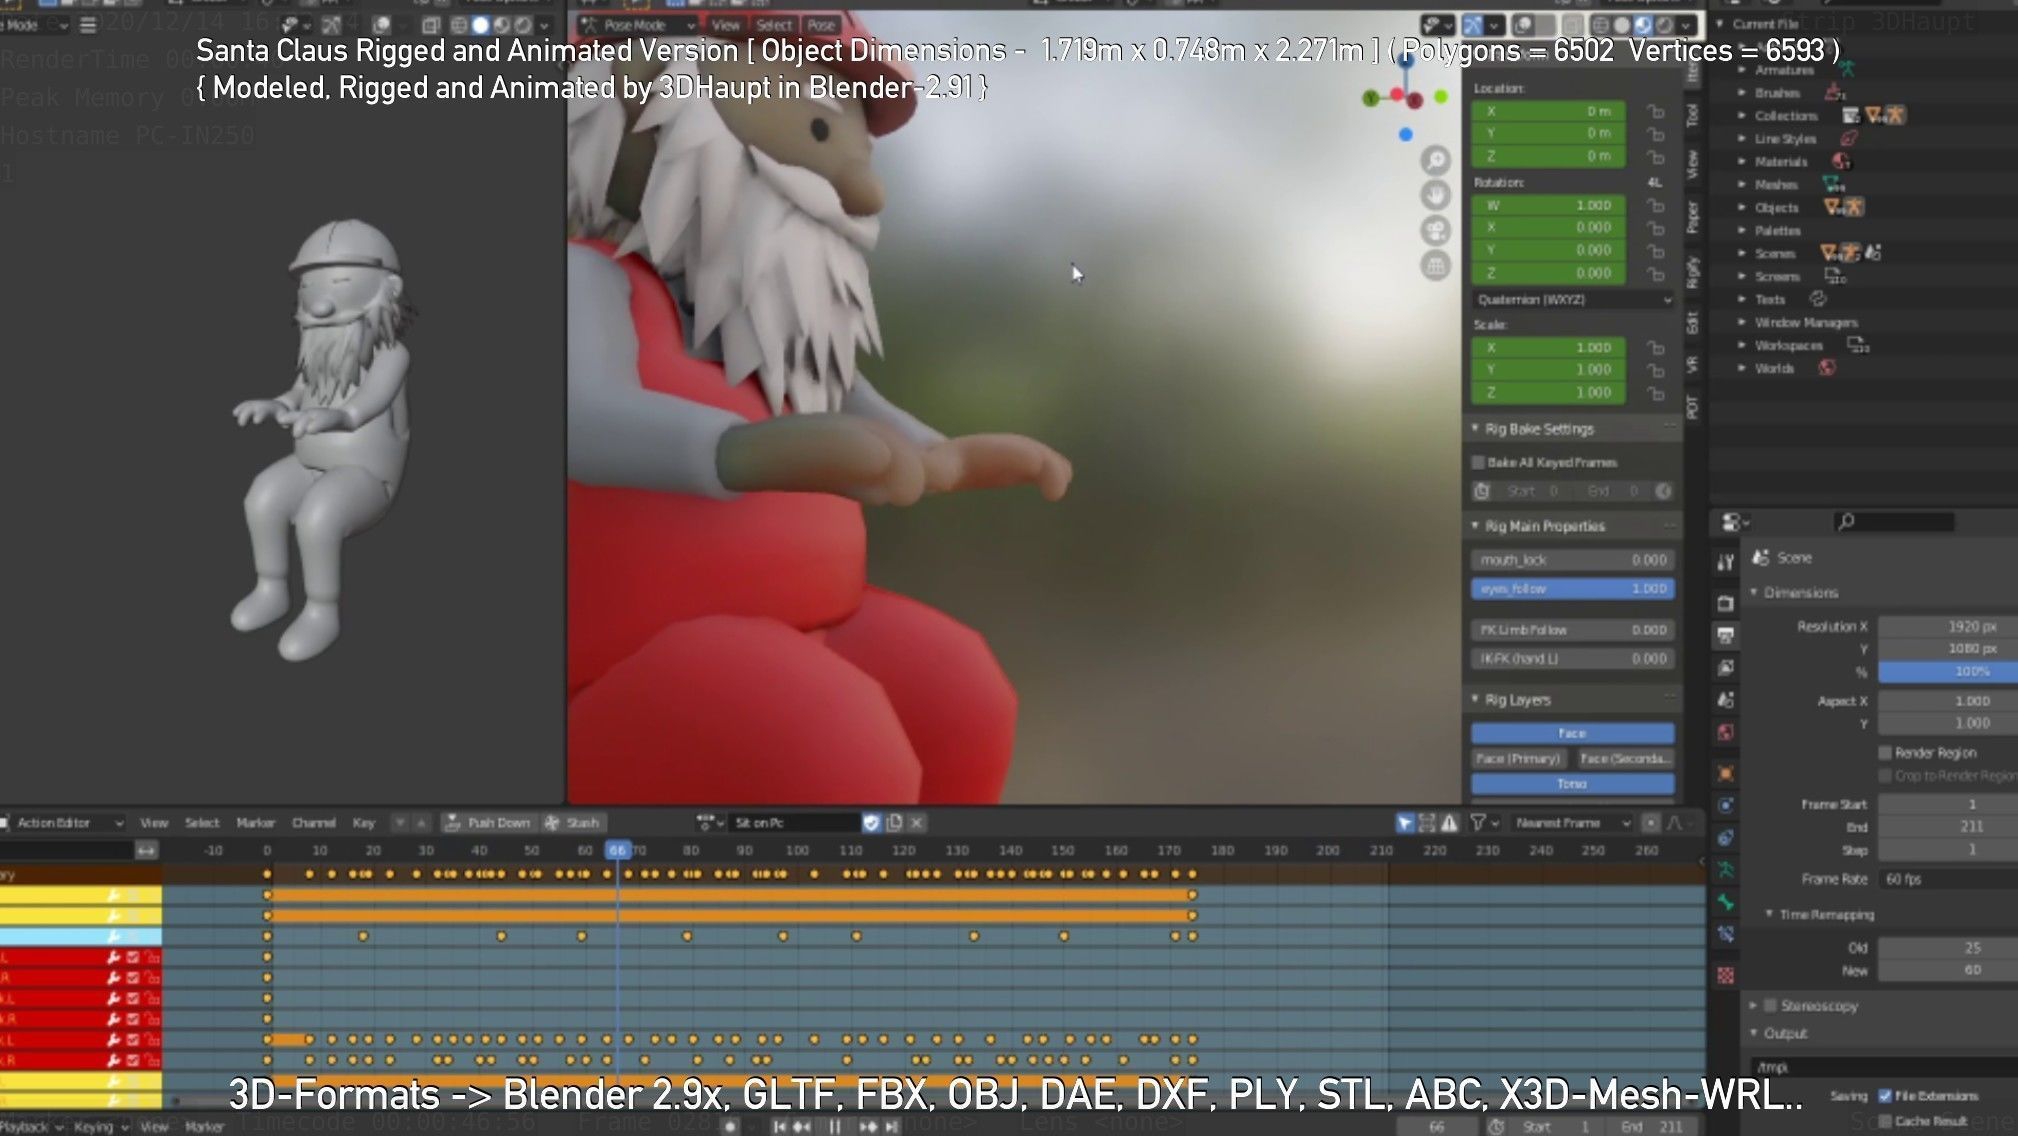Toggle the Face (Primary) rig layer
This screenshot has height=1136, width=2018.
[x=1518, y=759]
